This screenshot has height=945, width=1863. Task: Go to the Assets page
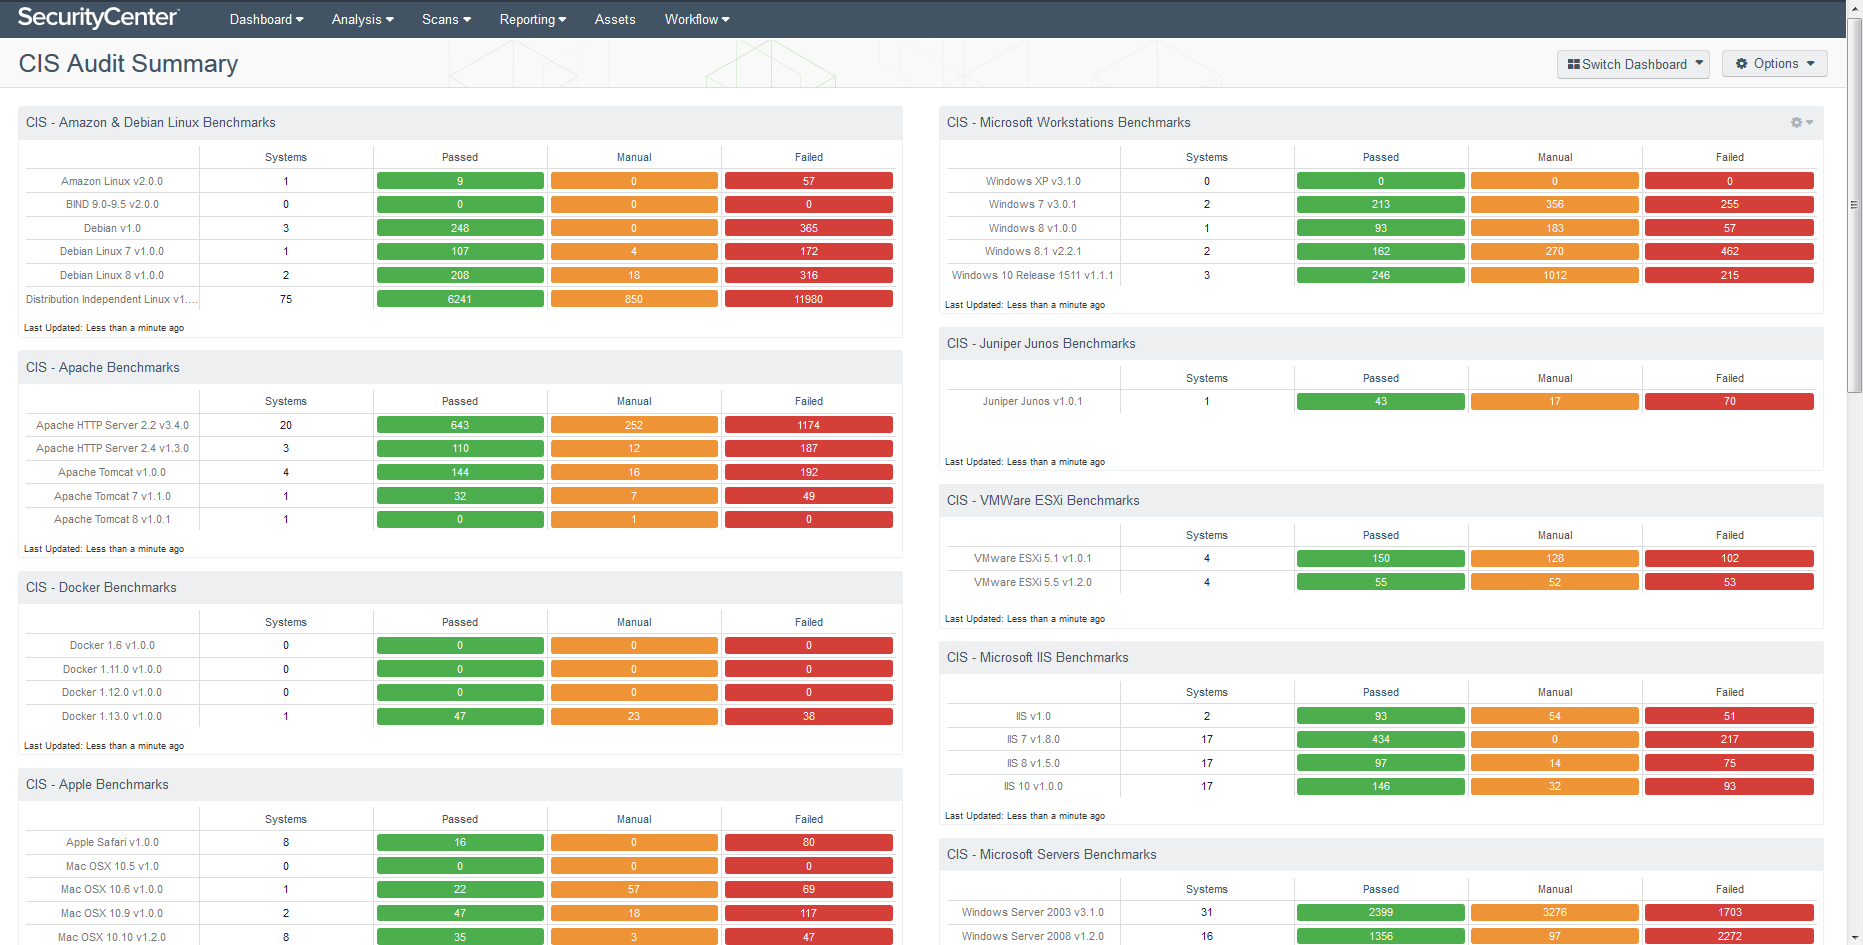(615, 19)
